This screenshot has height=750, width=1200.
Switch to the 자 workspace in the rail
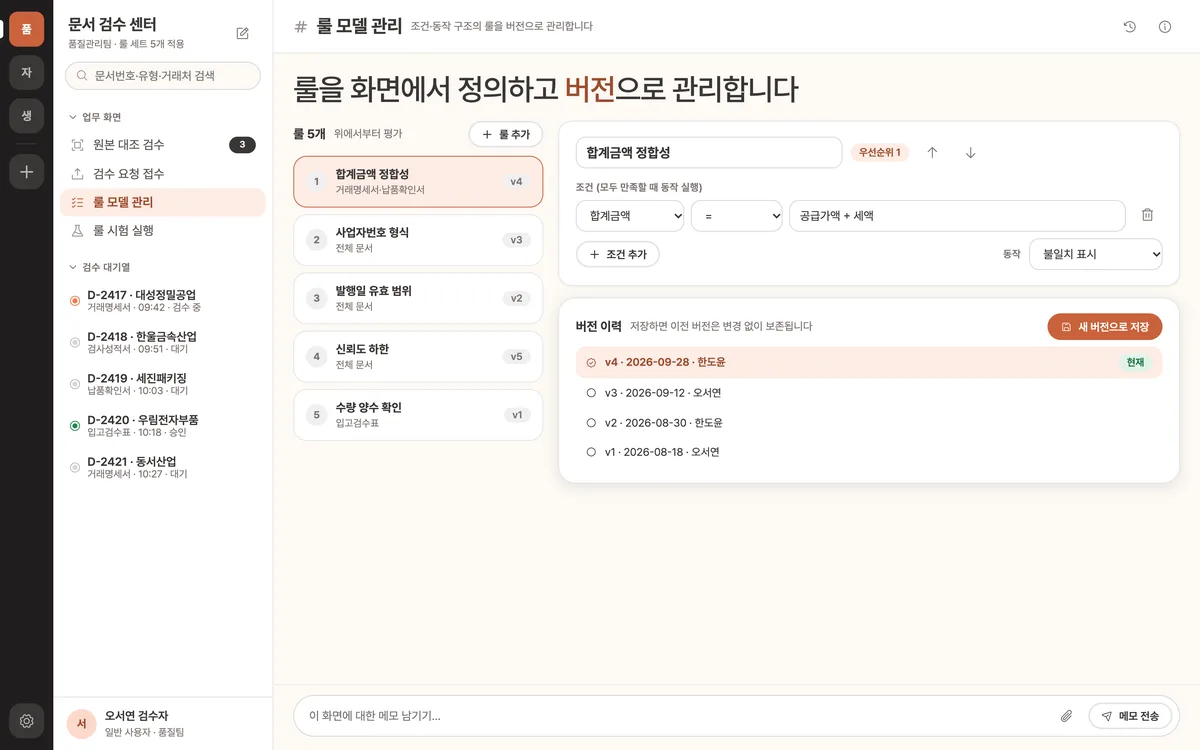pyautogui.click(x=26, y=72)
